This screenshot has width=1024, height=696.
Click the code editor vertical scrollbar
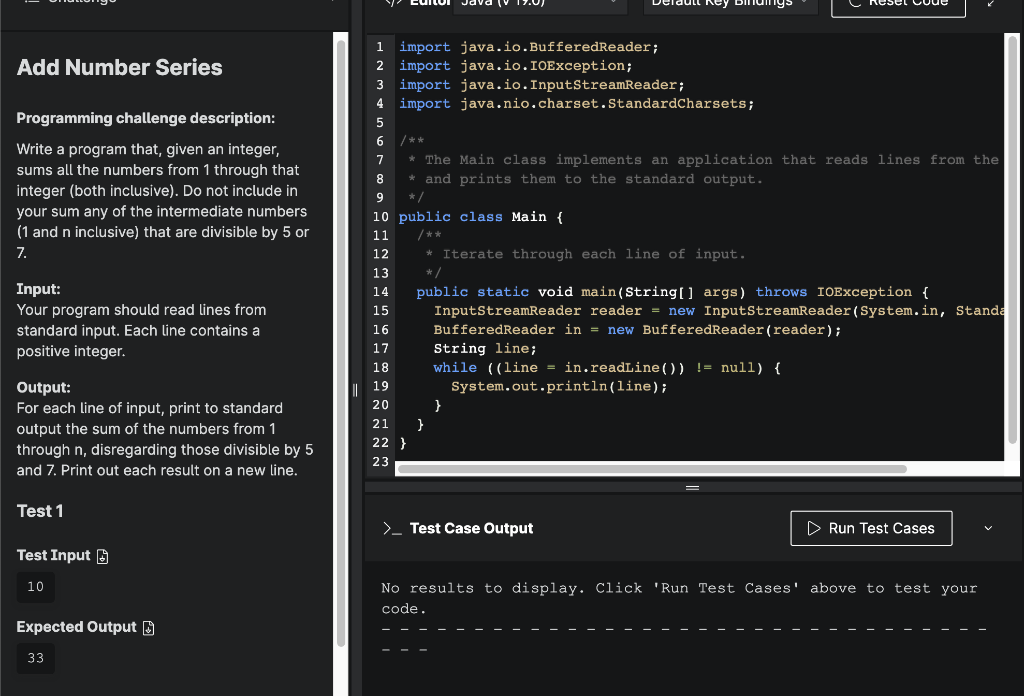1012,240
